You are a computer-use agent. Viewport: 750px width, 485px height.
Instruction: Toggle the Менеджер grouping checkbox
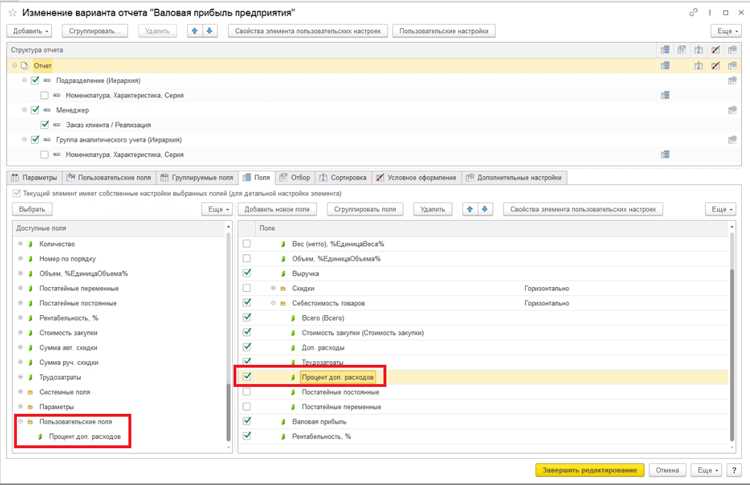pyautogui.click(x=35, y=110)
